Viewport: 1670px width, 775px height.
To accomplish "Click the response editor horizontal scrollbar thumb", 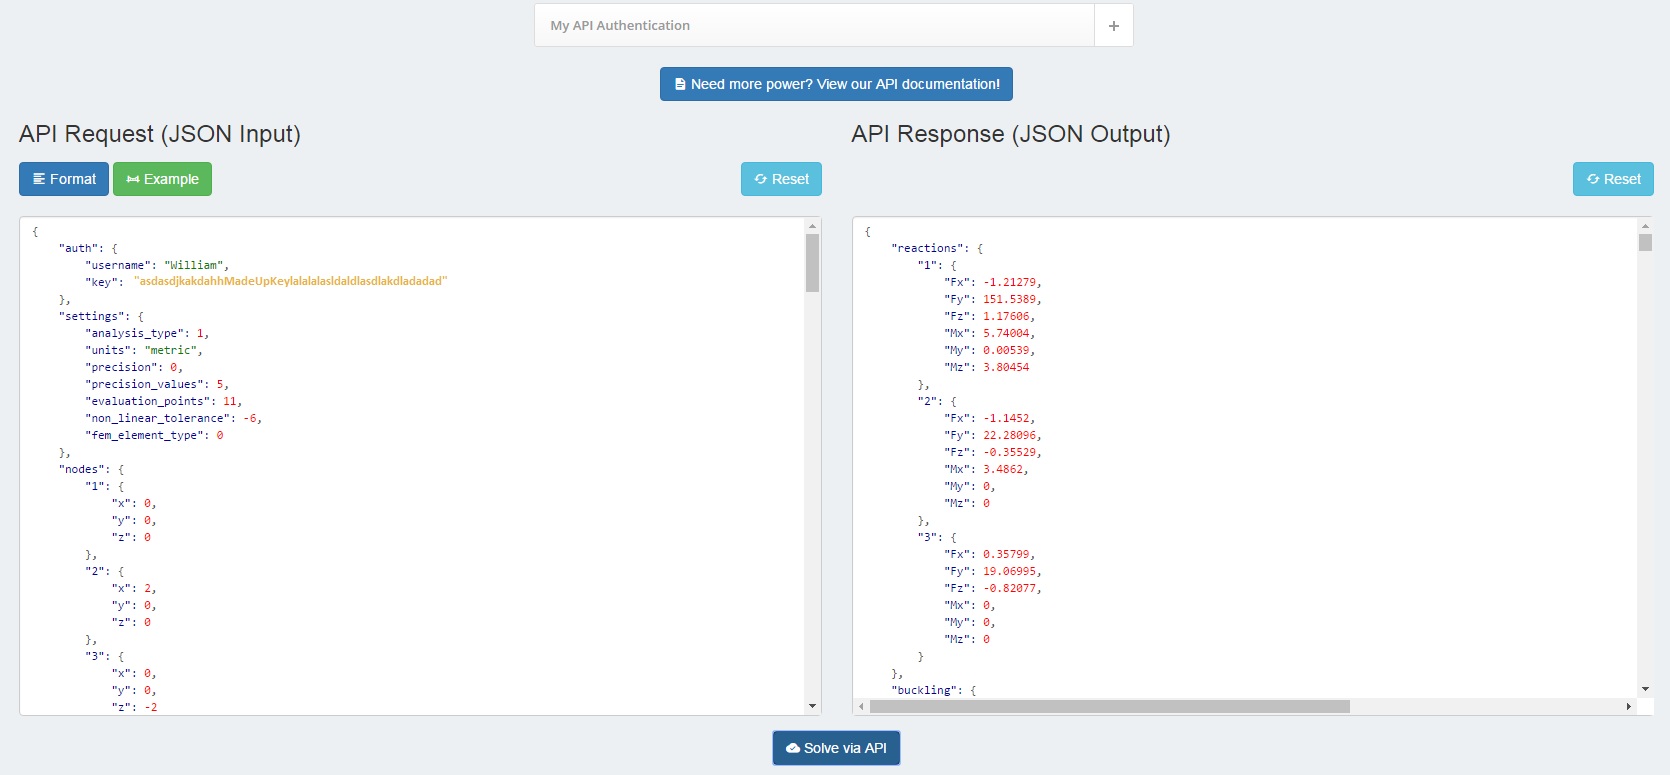I will tap(1110, 706).
